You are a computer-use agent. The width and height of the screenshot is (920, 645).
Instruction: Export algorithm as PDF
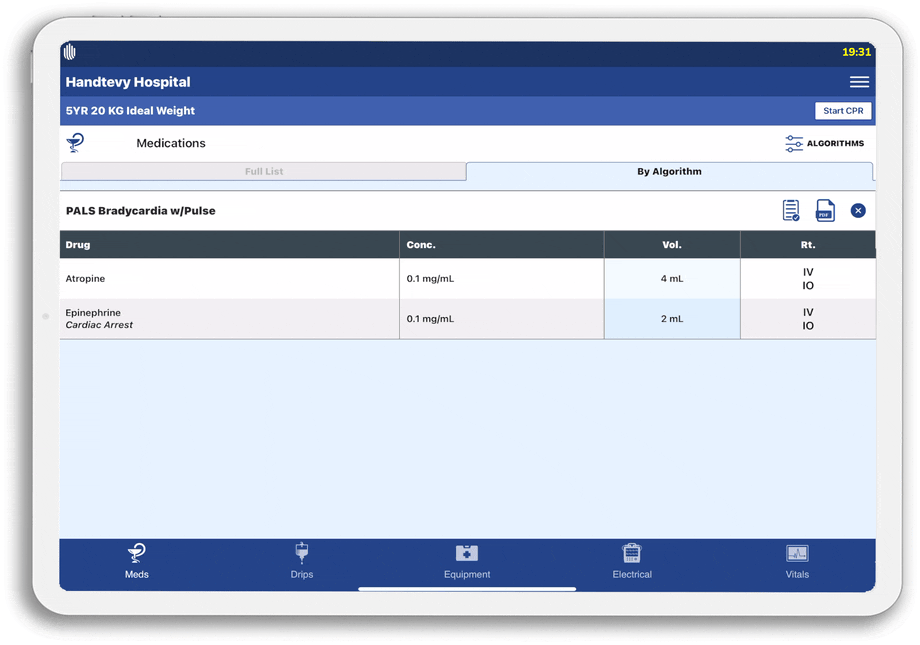(x=825, y=211)
